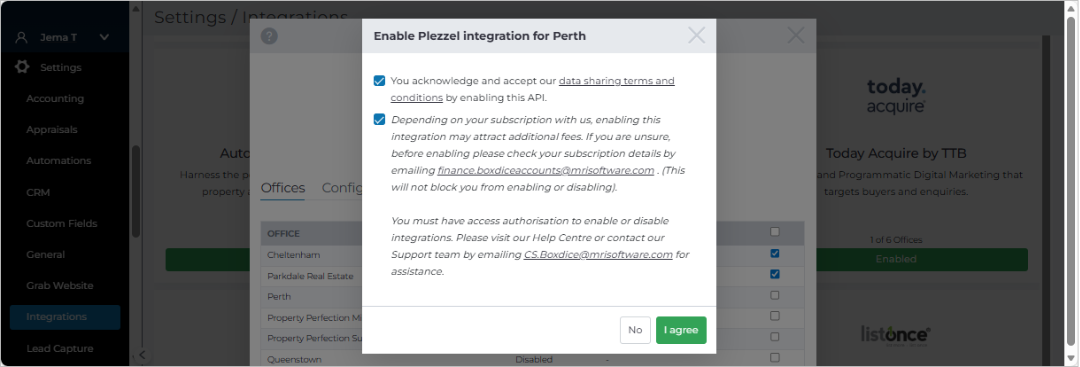This screenshot has height=367, width=1080.
Task: Click the CS.Boxdice support email link
Action: click(x=598, y=255)
